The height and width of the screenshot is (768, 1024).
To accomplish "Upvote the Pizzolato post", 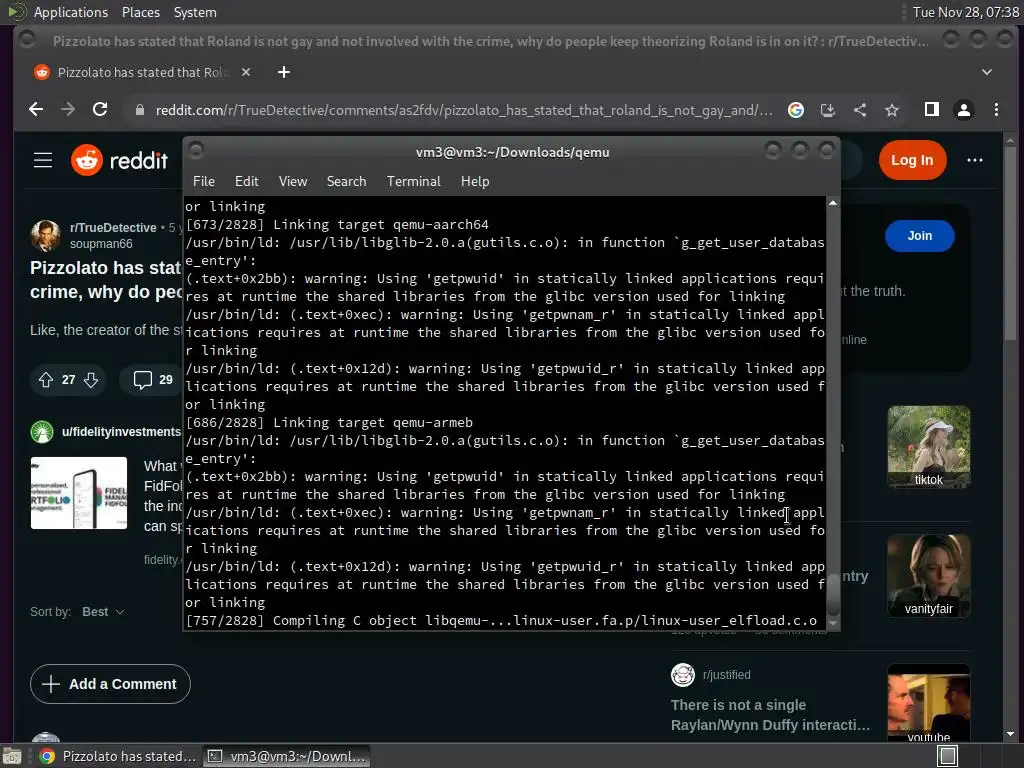I will (46, 379).
